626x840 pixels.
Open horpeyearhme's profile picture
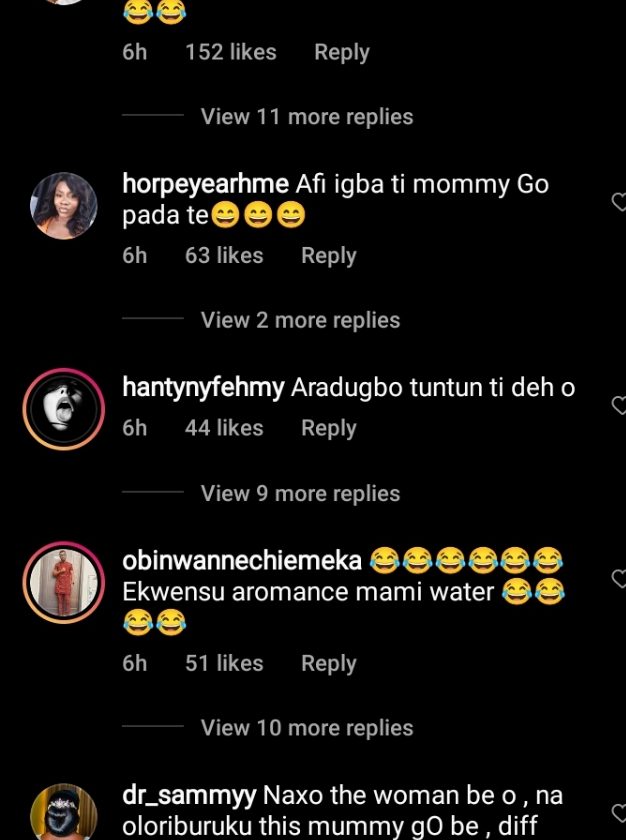[x=64, y=205]
